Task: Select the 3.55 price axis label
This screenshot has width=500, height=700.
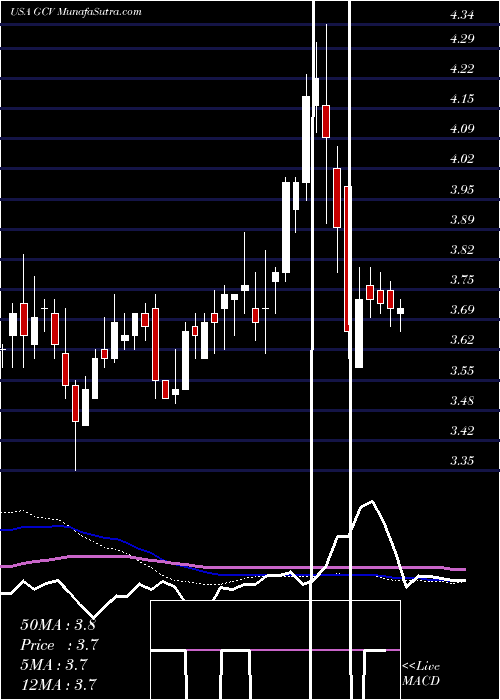Action: (462, 370)
